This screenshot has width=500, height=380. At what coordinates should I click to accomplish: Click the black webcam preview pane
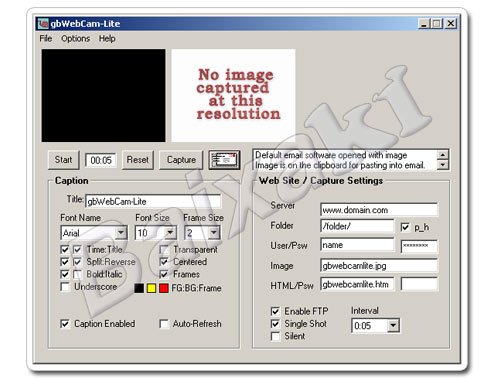click(x=103, y=96)
